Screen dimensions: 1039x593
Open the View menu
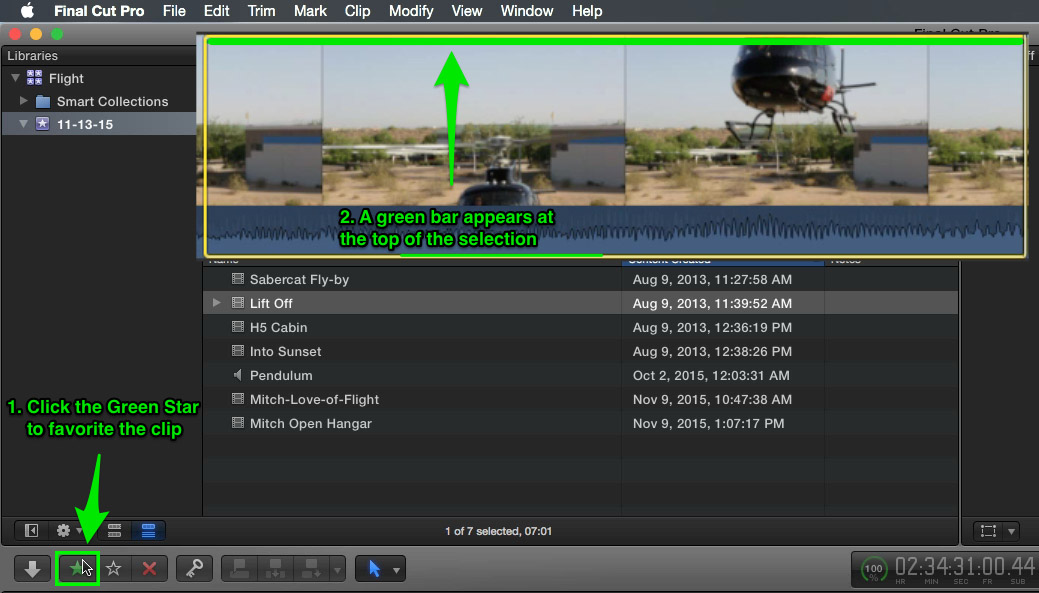(x=467, y=11)
